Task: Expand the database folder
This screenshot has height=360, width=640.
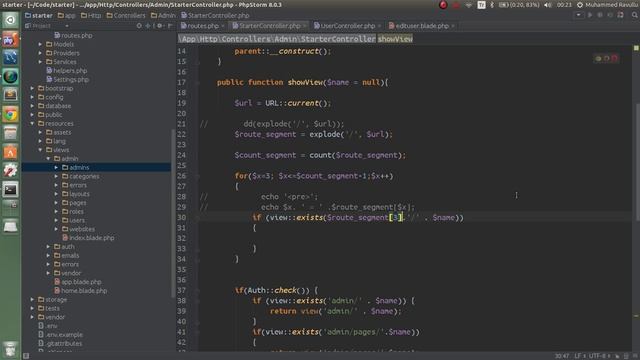Action: pyautogui.click(x=32, y=106)
